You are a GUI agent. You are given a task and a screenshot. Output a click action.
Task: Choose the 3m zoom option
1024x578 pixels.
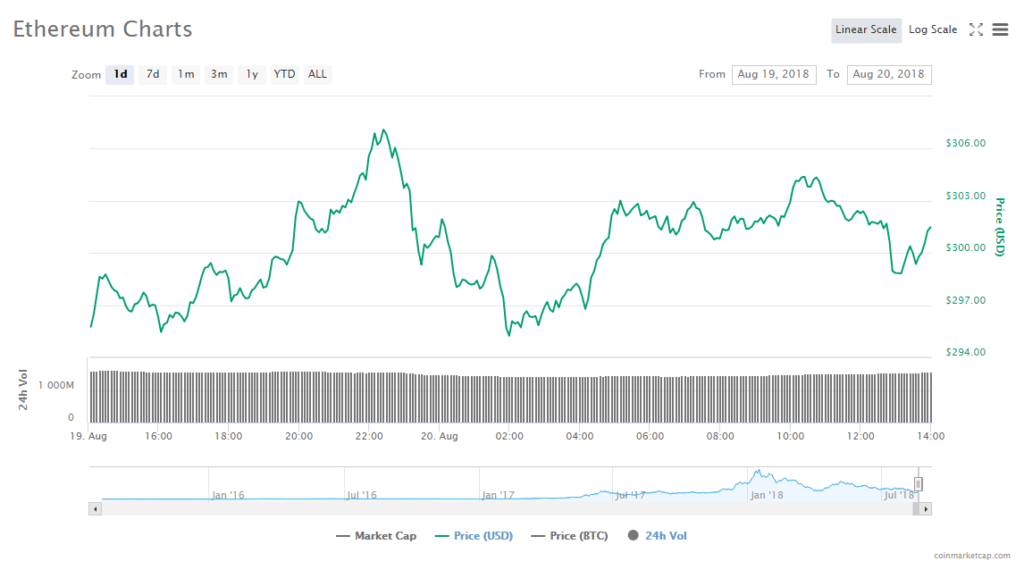coord(219,74)
